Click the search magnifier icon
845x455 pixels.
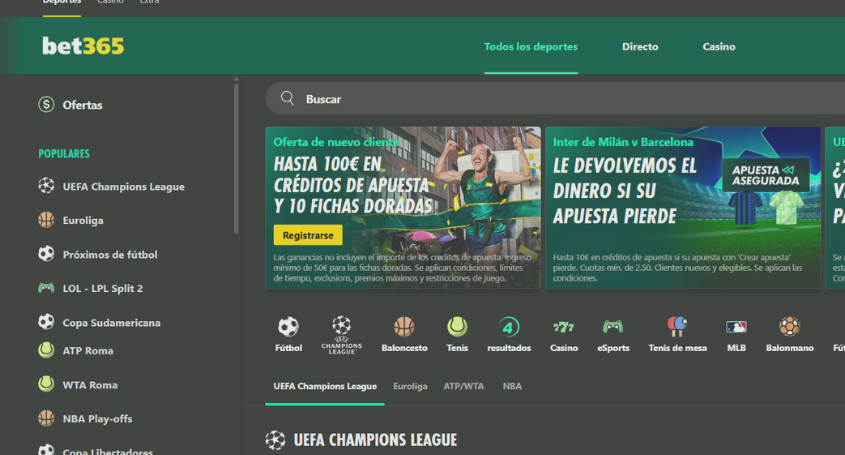[x=287, y=98]
